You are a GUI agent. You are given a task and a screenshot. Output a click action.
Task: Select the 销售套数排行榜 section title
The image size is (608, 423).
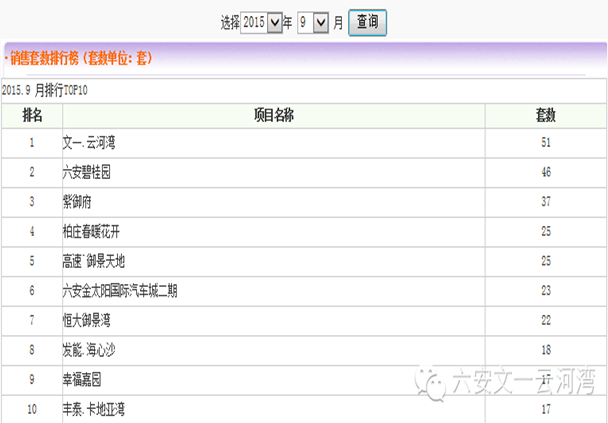81,58
